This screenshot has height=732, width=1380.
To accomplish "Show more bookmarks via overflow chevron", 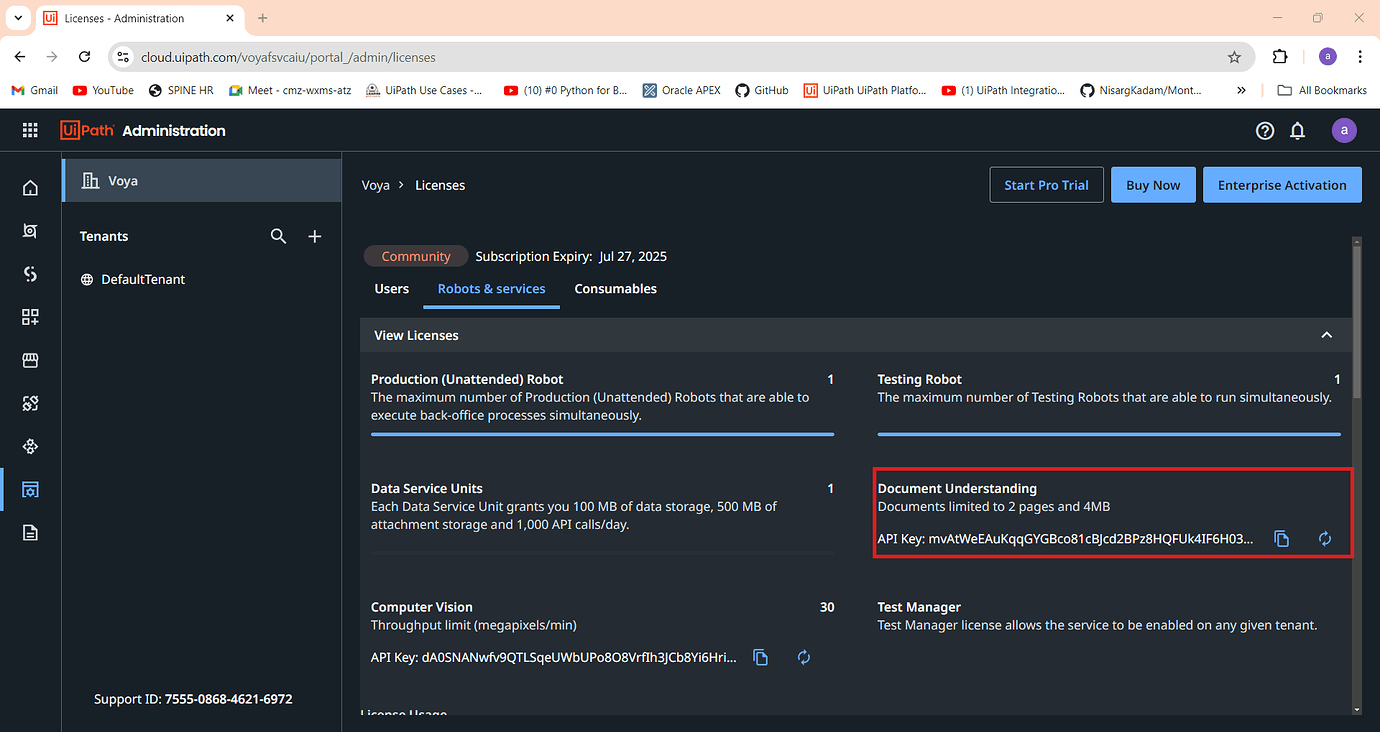I will (x=1241, y=90).
